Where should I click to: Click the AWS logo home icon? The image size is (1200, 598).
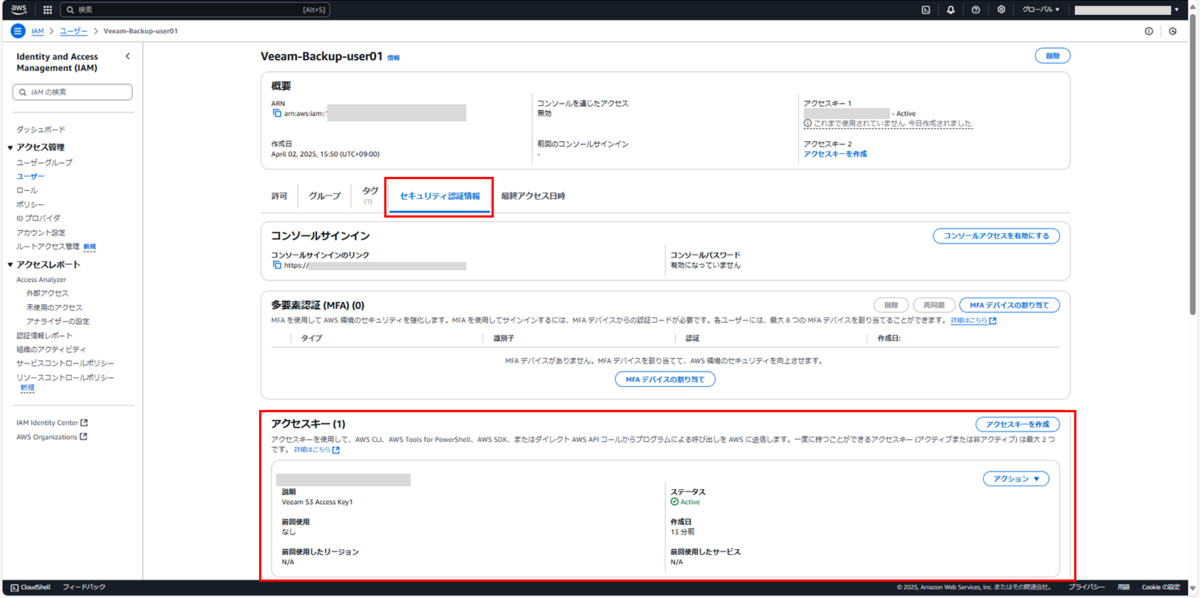[20, 9]
